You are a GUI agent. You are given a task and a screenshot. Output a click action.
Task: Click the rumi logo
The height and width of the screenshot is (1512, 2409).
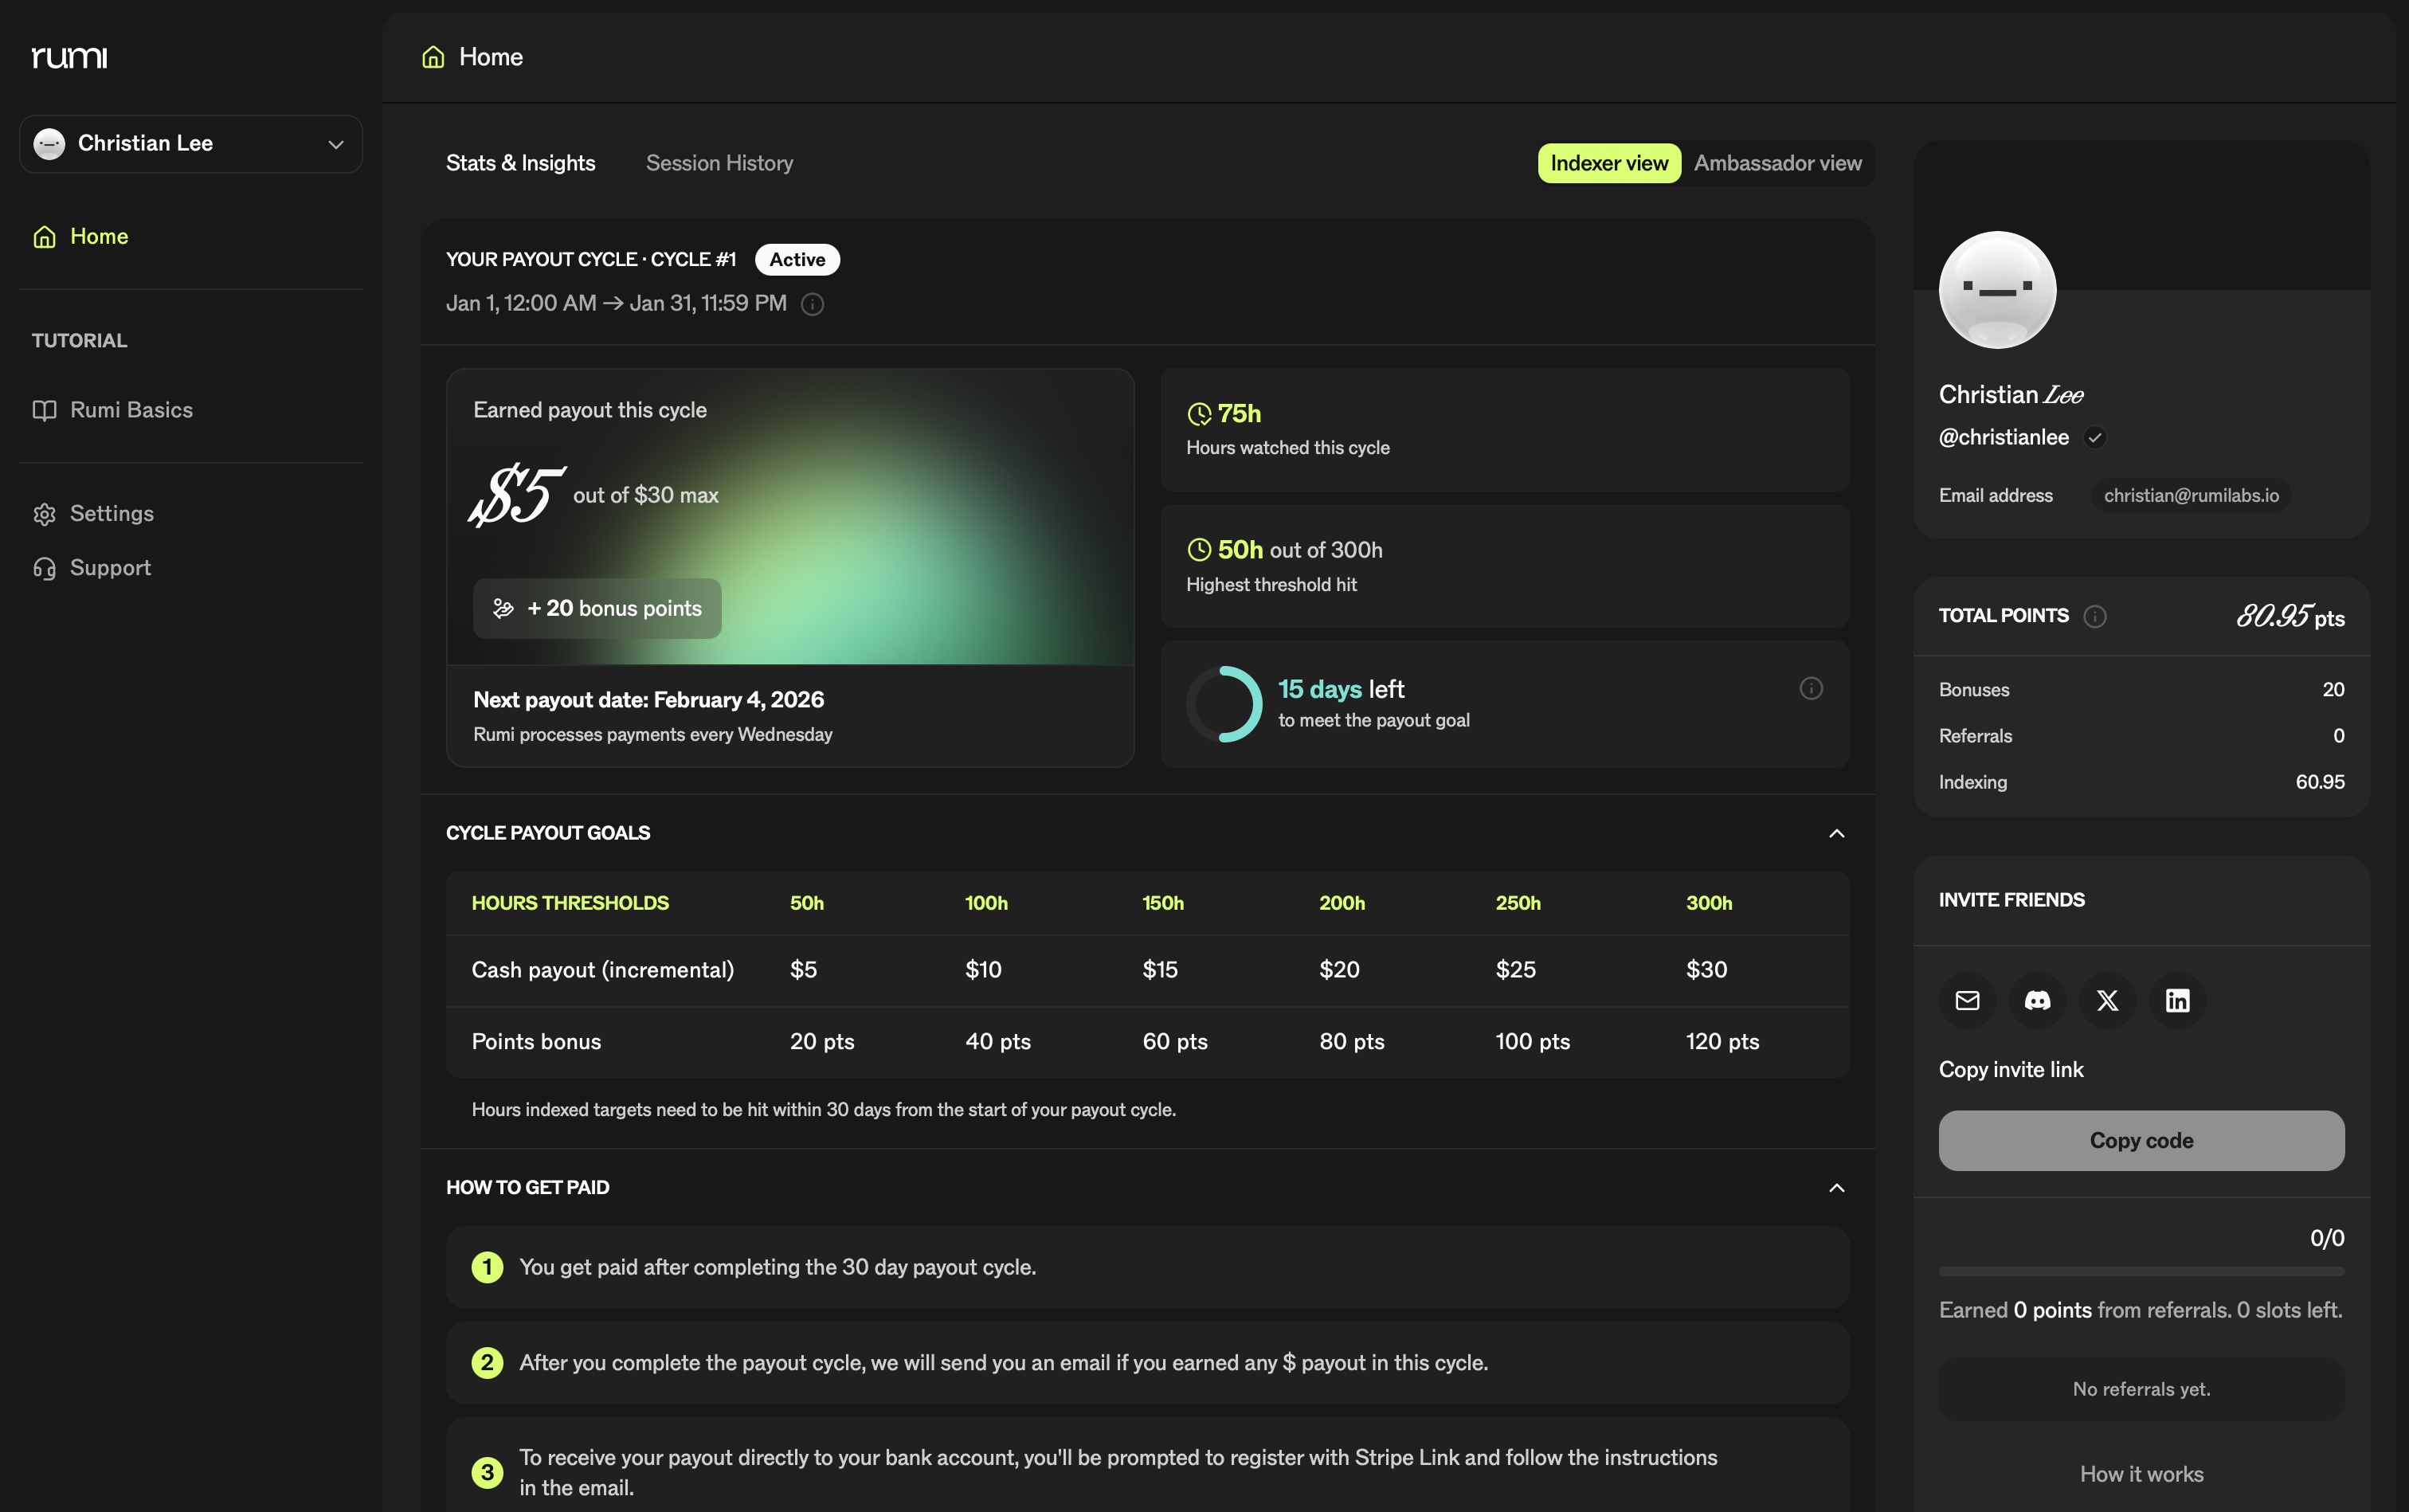69,57
